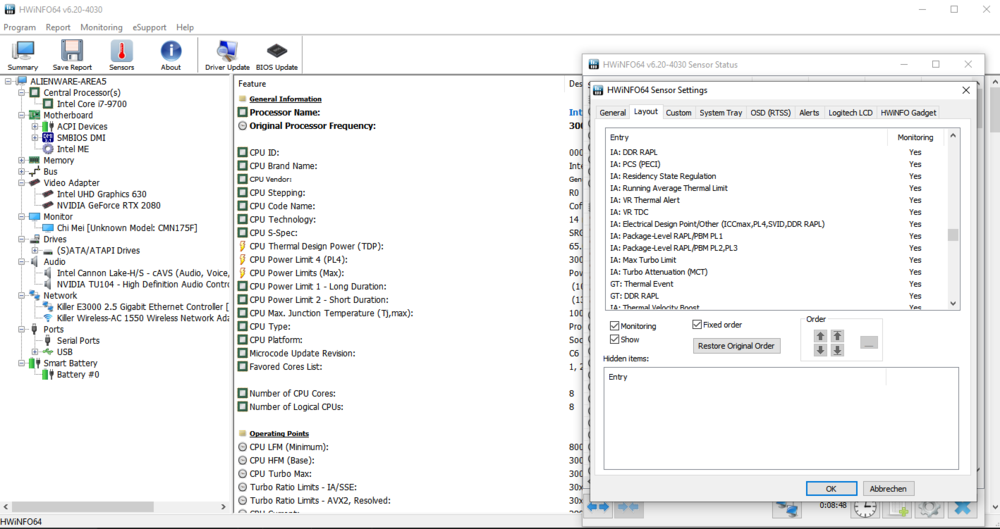Screen dimensions: 1000x529
Task: Collapse the Video Adapter tree node
Action: pos(22,183)
